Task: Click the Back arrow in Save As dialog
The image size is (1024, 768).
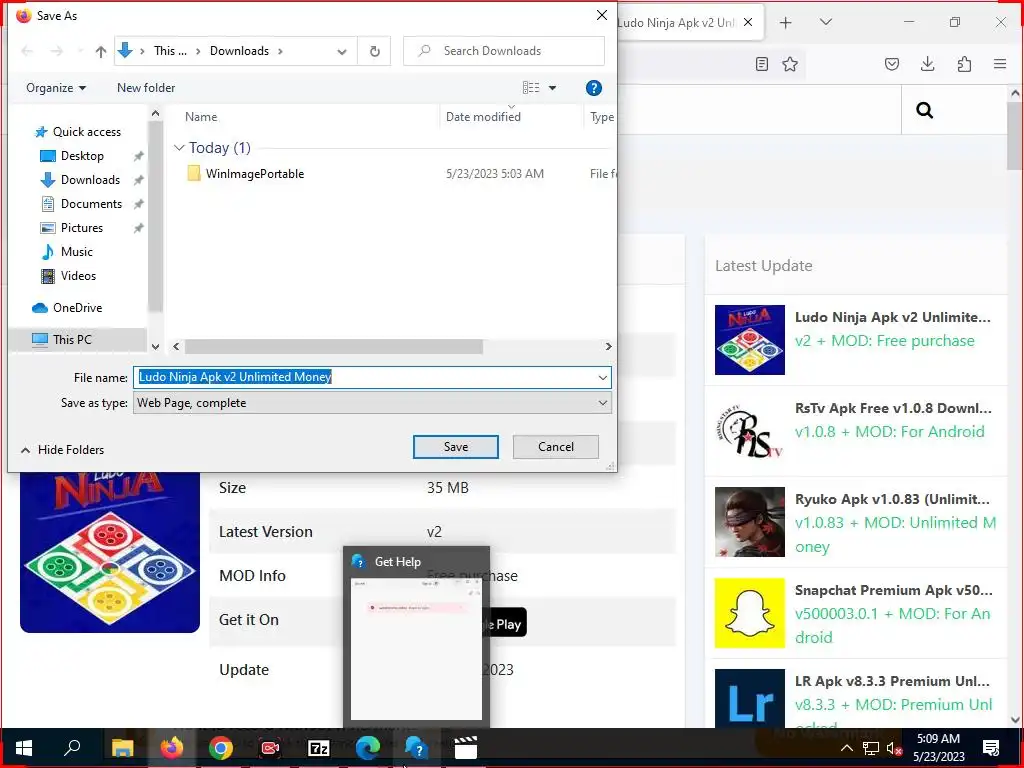Action: coord(27,51)
